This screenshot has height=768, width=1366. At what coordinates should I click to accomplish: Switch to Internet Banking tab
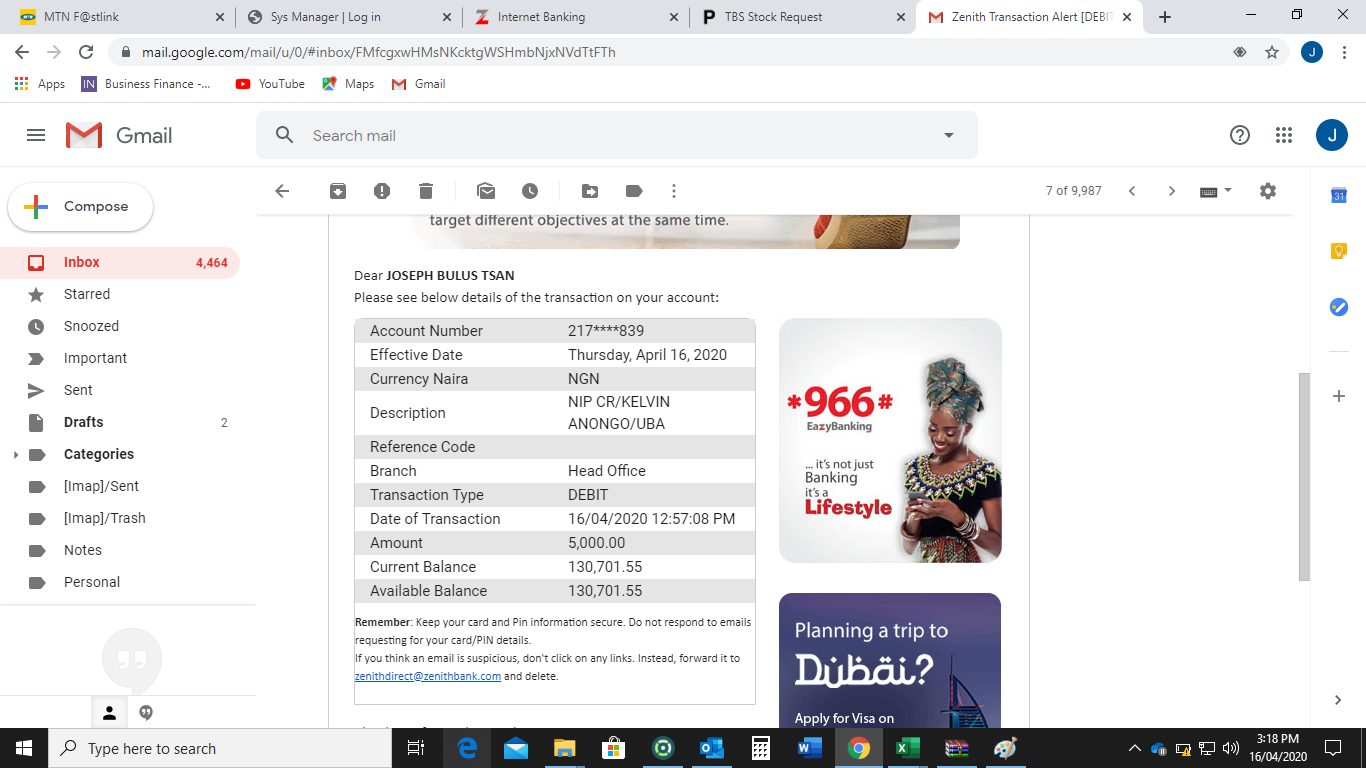pyautogui.click(x=577, y=17)
